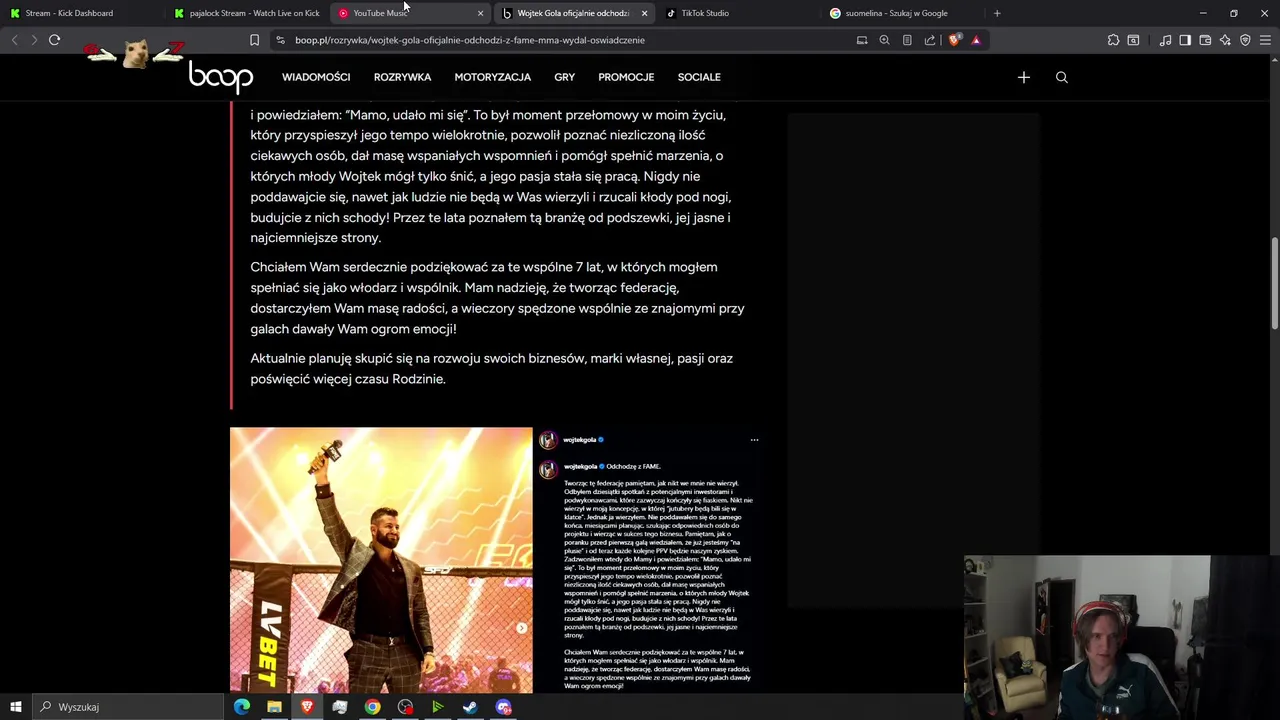The image size is (1280, 720).
Task: Click the plus icon in site header
Action: 1024,77
